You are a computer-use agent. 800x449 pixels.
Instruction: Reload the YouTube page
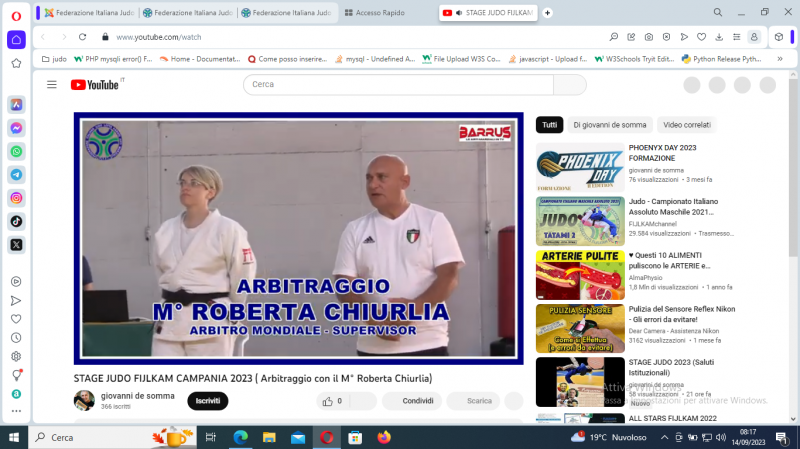coord(82,37)
